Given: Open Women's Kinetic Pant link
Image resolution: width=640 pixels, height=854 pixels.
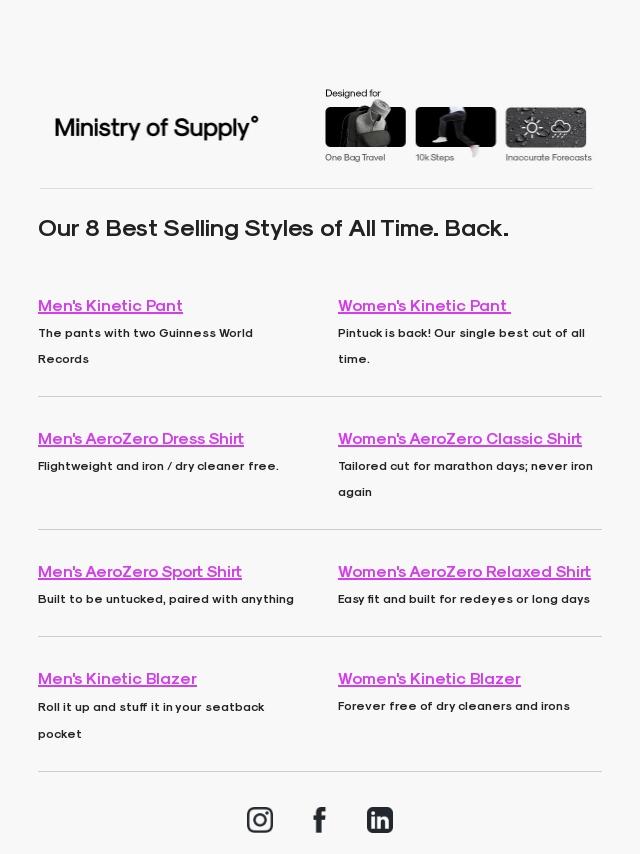Looking at the screenshot, I should point(424,306).
